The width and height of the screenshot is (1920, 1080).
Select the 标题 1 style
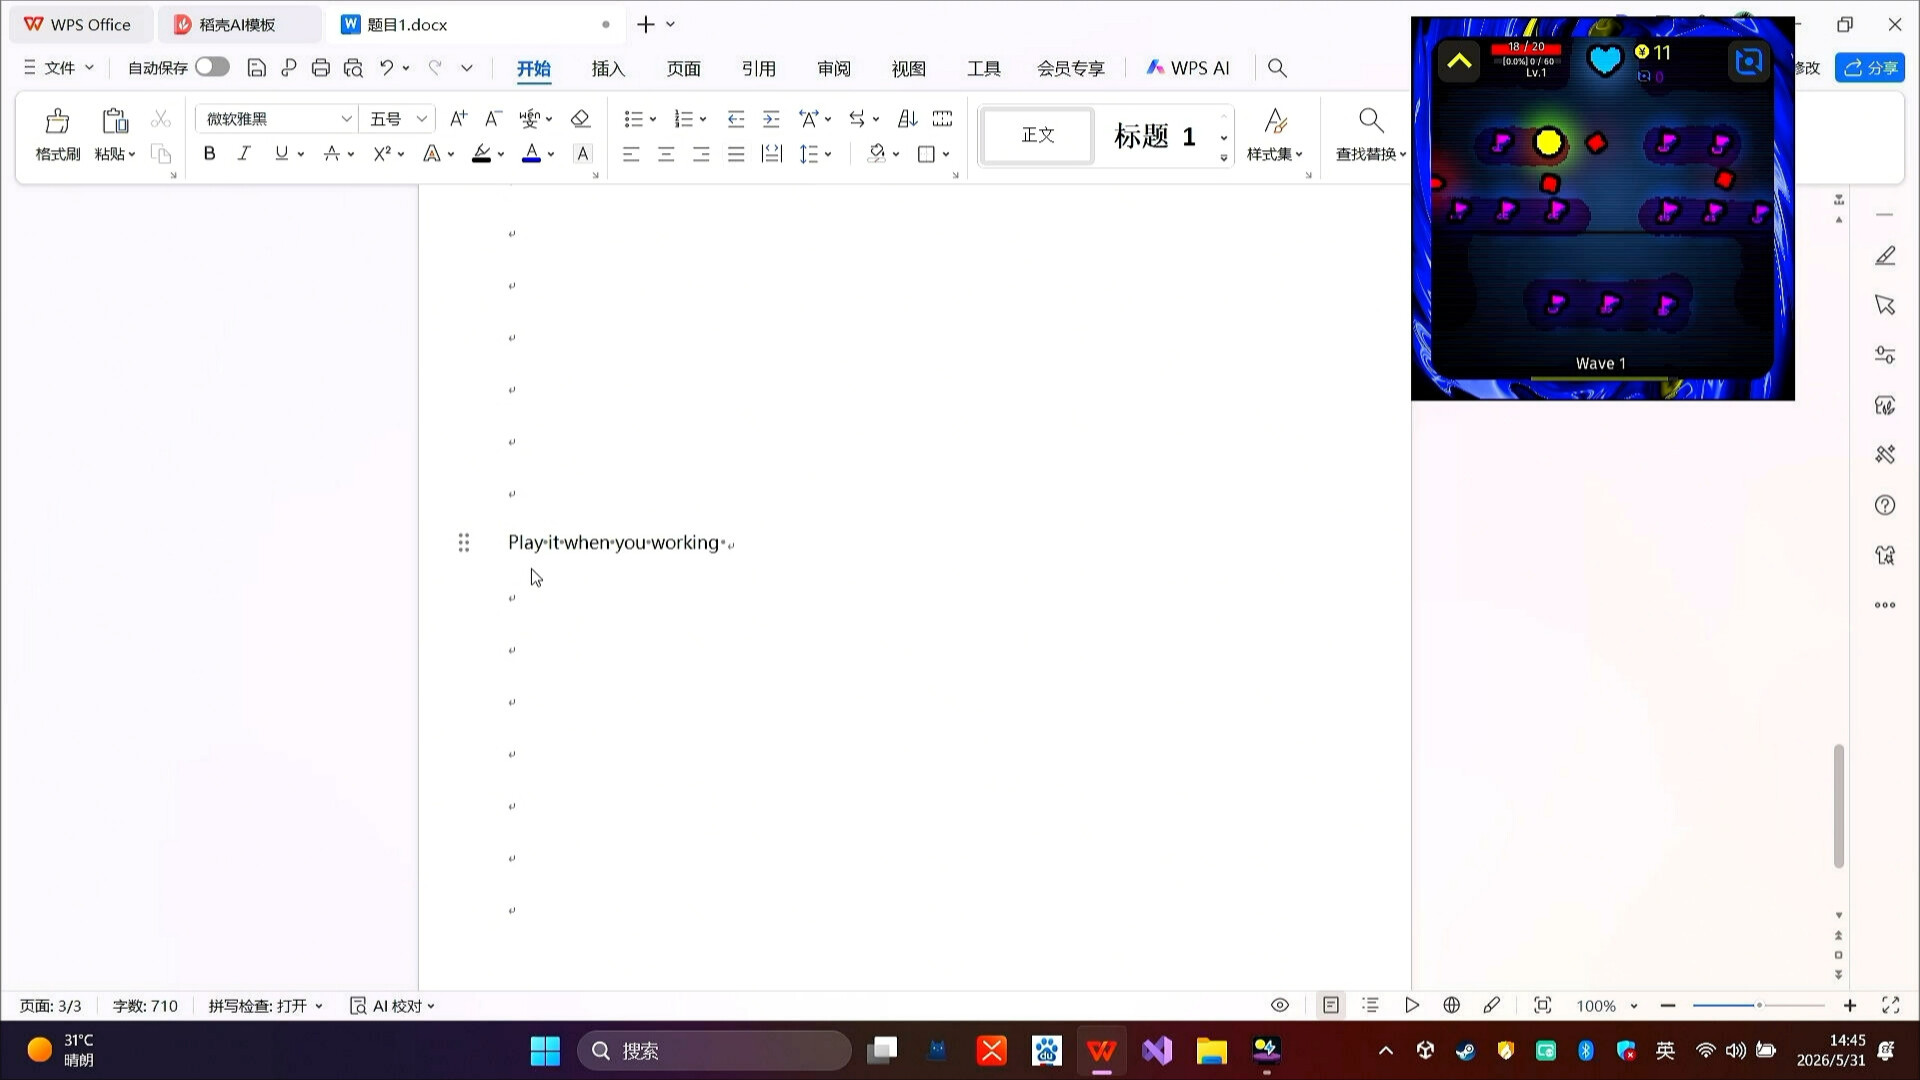1155,135
